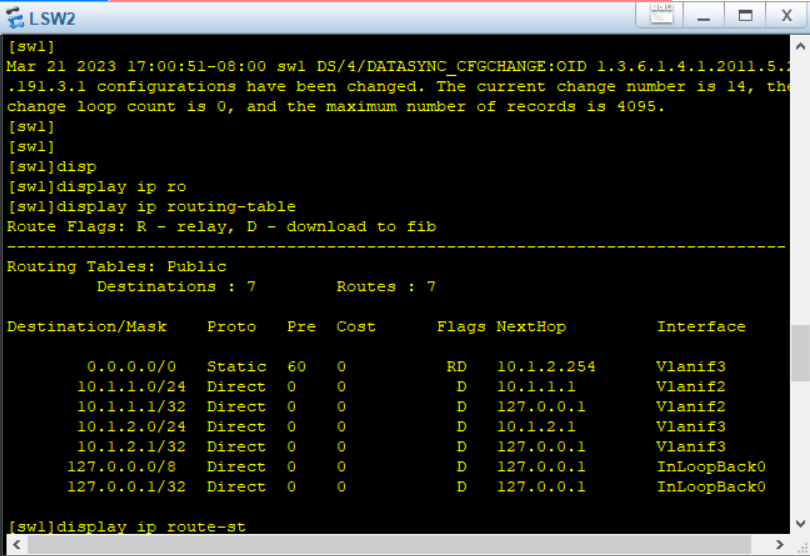The height and width of the screenshot is (556, 810).
Task: Click the Cost column header
Action: [356, 327]
